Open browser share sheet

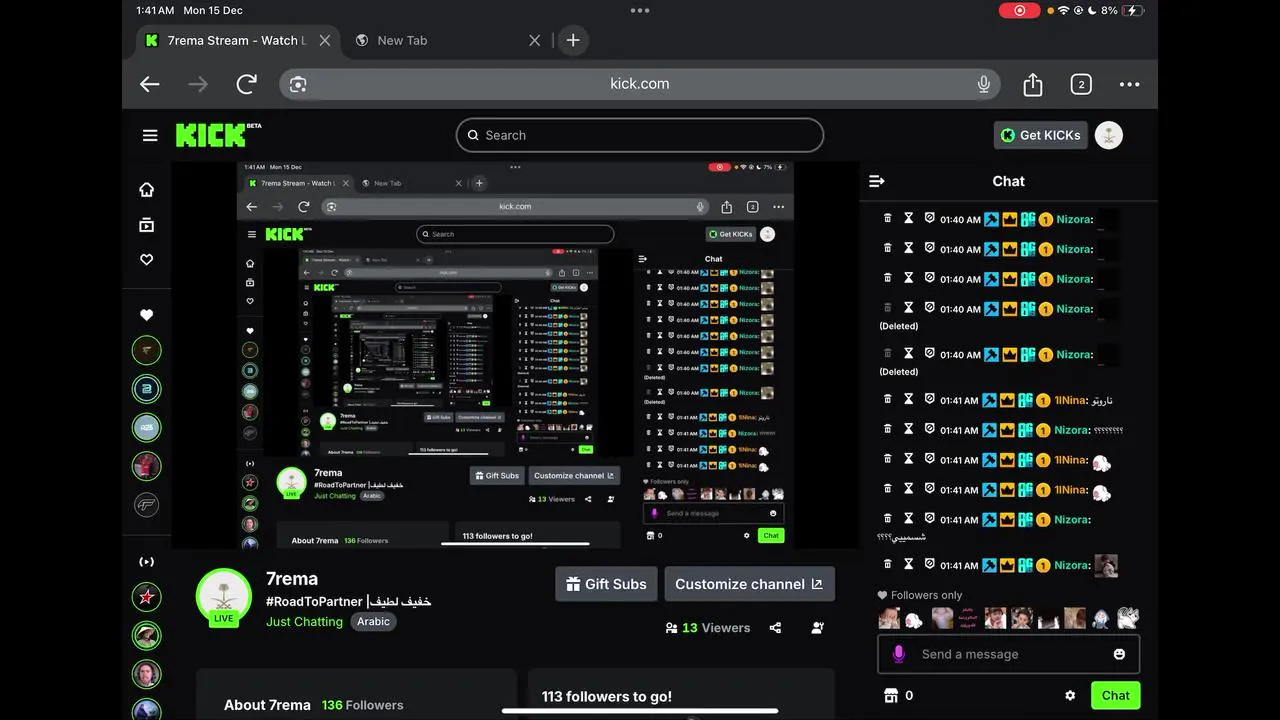tap(1033, 84)
